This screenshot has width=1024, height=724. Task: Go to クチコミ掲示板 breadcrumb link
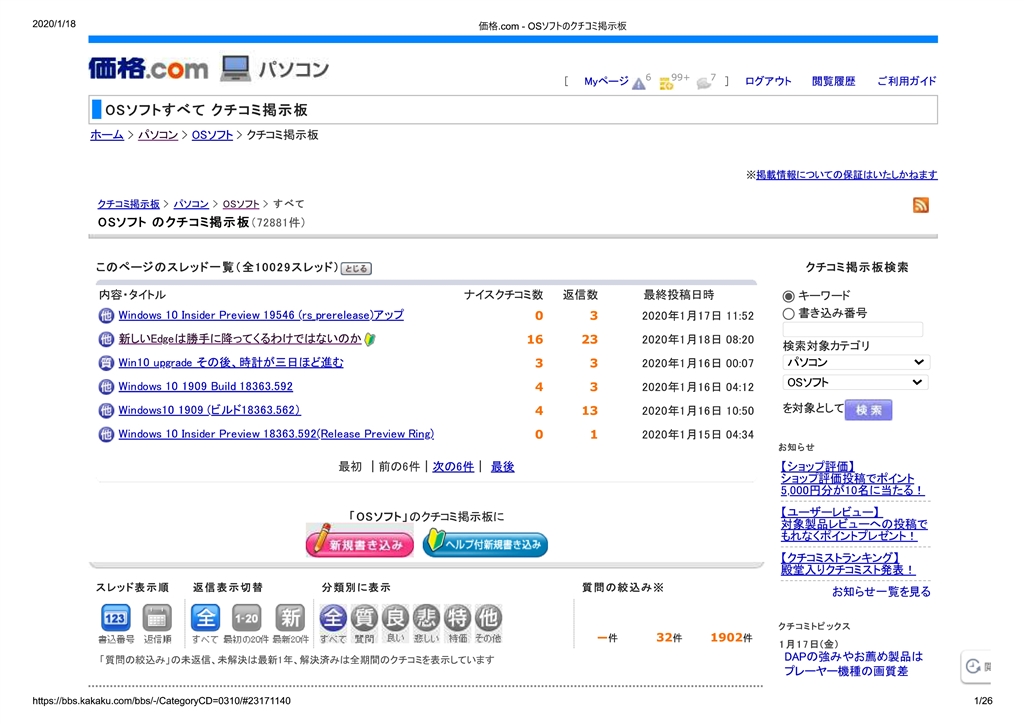click(x=129, y=204)
